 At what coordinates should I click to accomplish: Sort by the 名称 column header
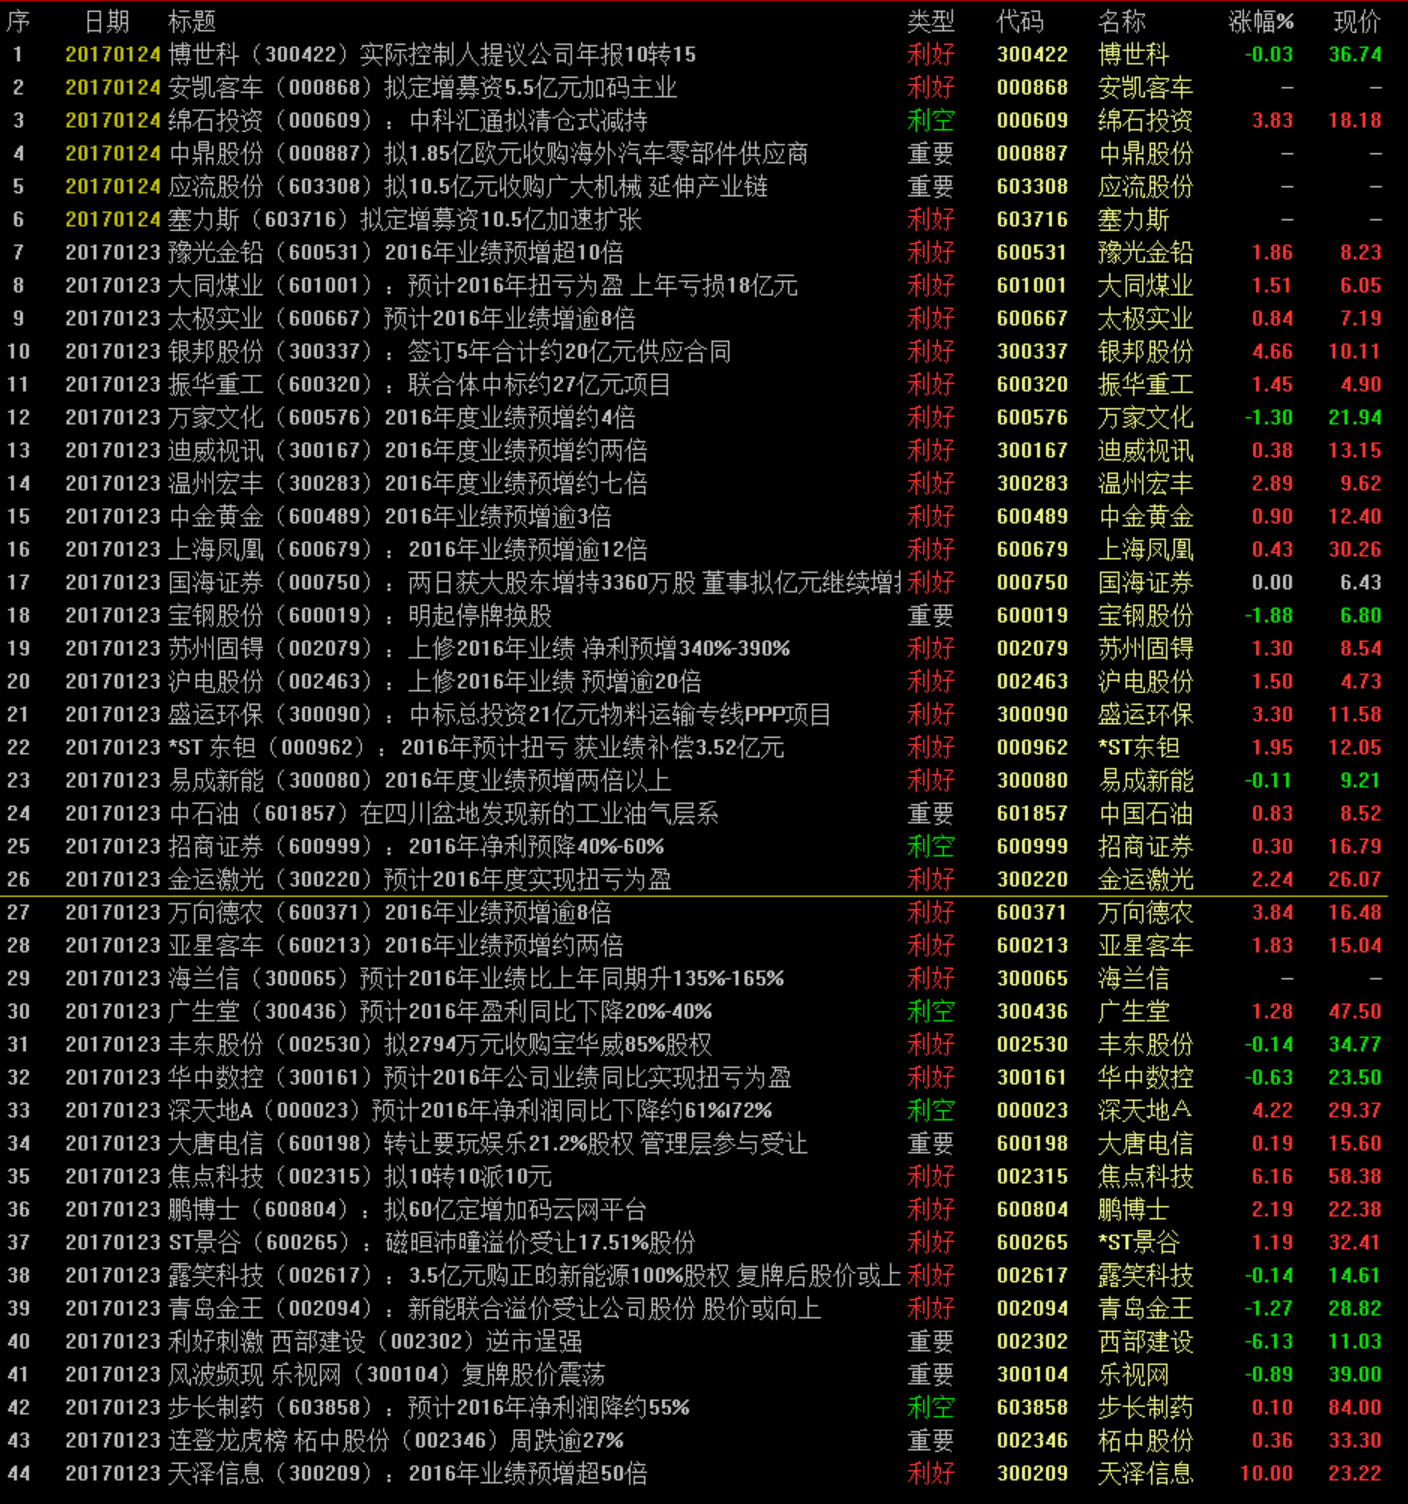point(1122,21)
